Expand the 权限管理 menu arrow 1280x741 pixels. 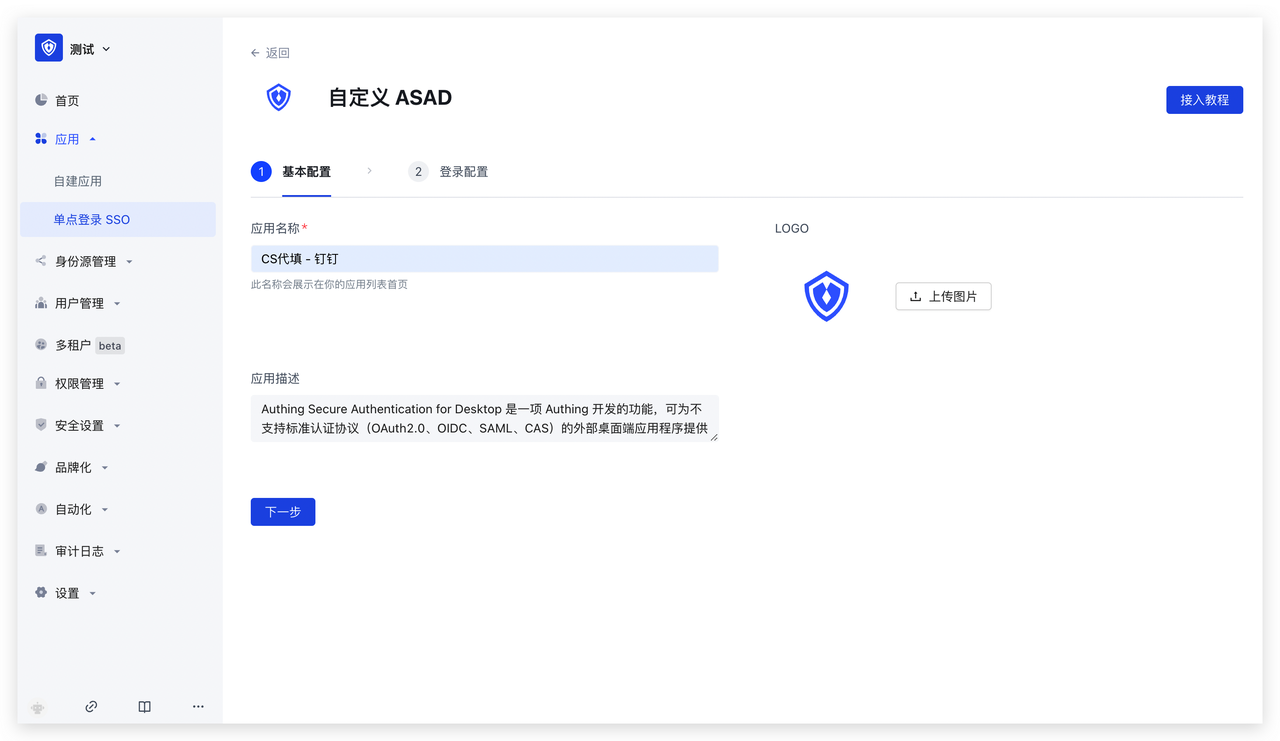point(117,384)
